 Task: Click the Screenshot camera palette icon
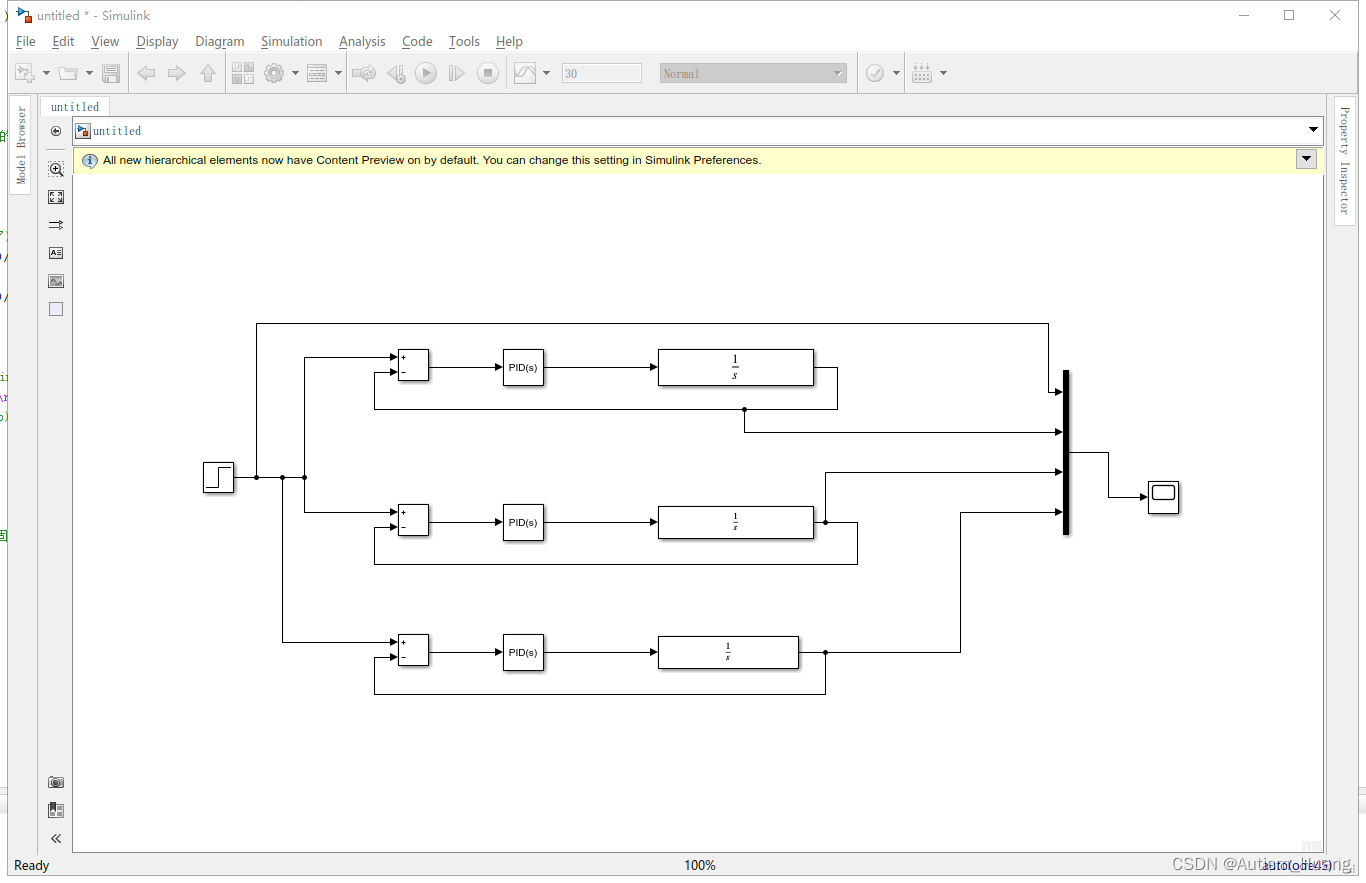[x=56, y=782]
